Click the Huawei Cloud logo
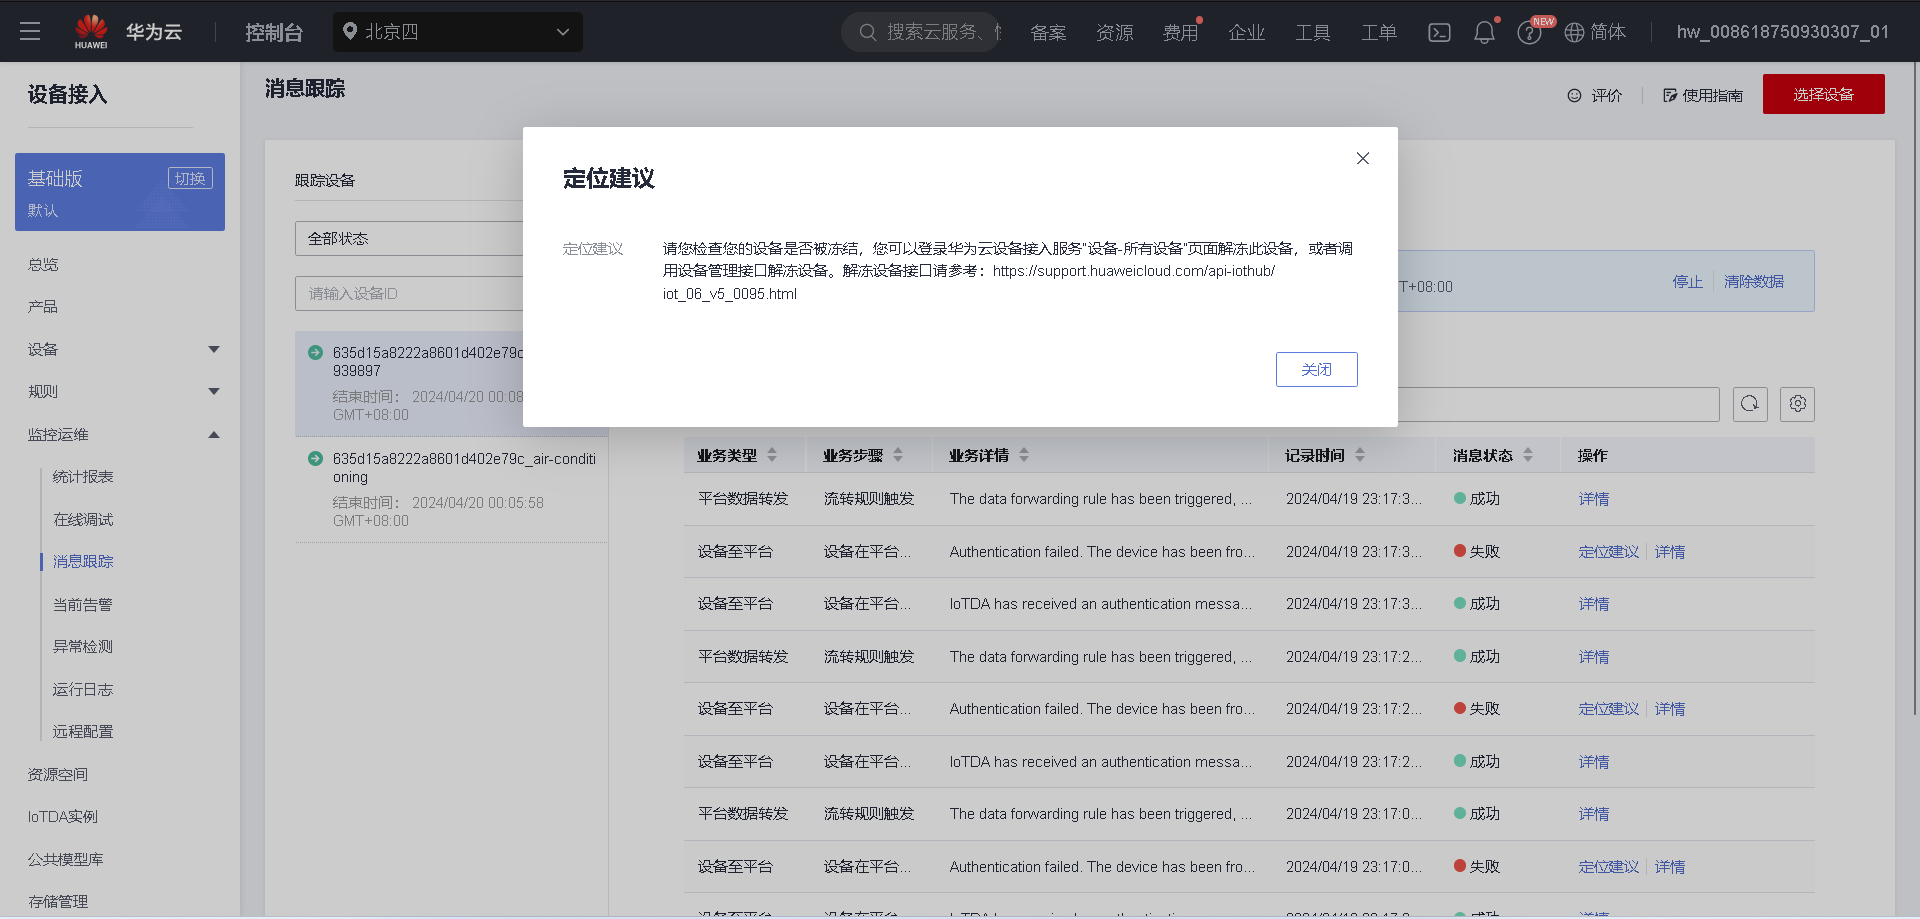The height and width of the screenshot is (919, 1920). 91,30
